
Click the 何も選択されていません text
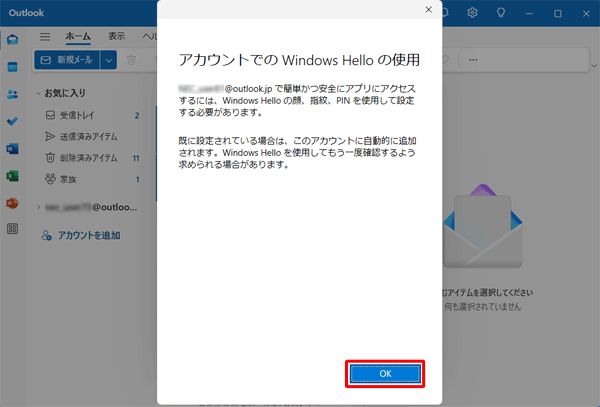483,306
